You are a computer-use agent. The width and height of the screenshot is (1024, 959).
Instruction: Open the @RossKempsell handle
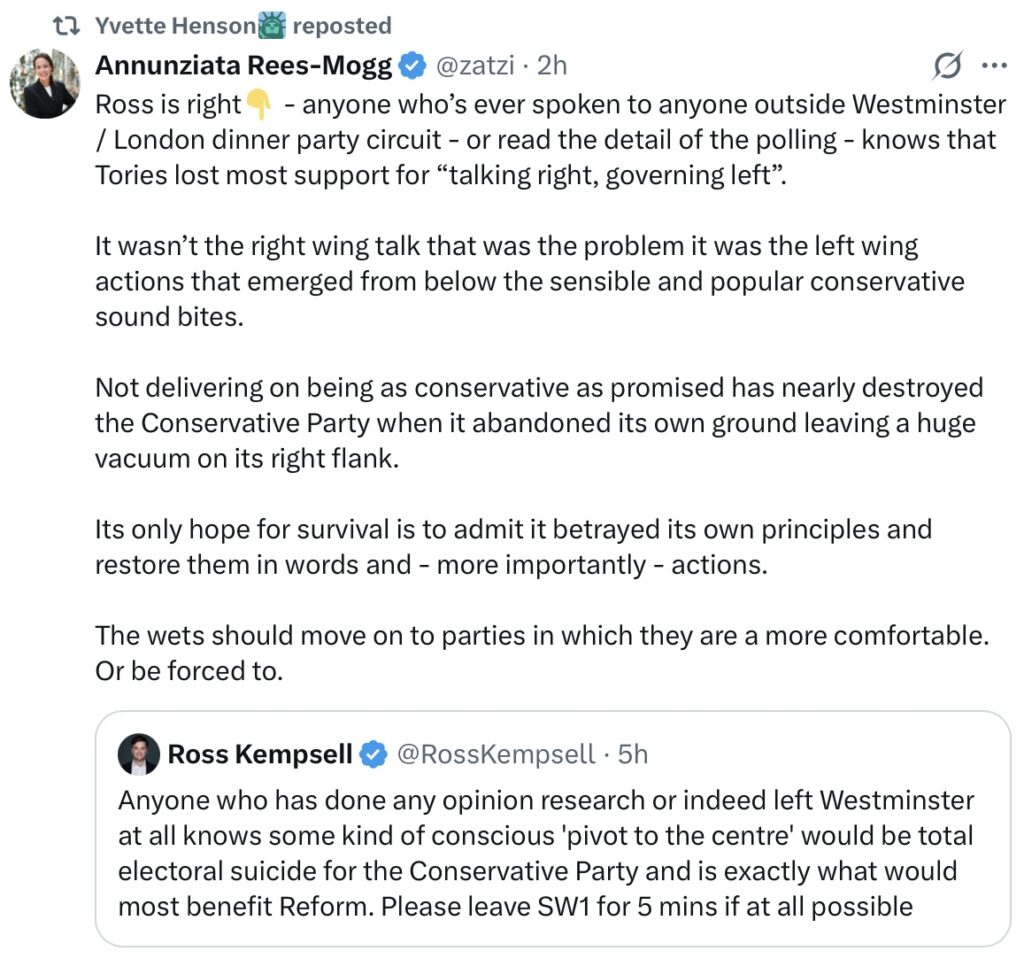pyautogui.click(x=496, y=754)
